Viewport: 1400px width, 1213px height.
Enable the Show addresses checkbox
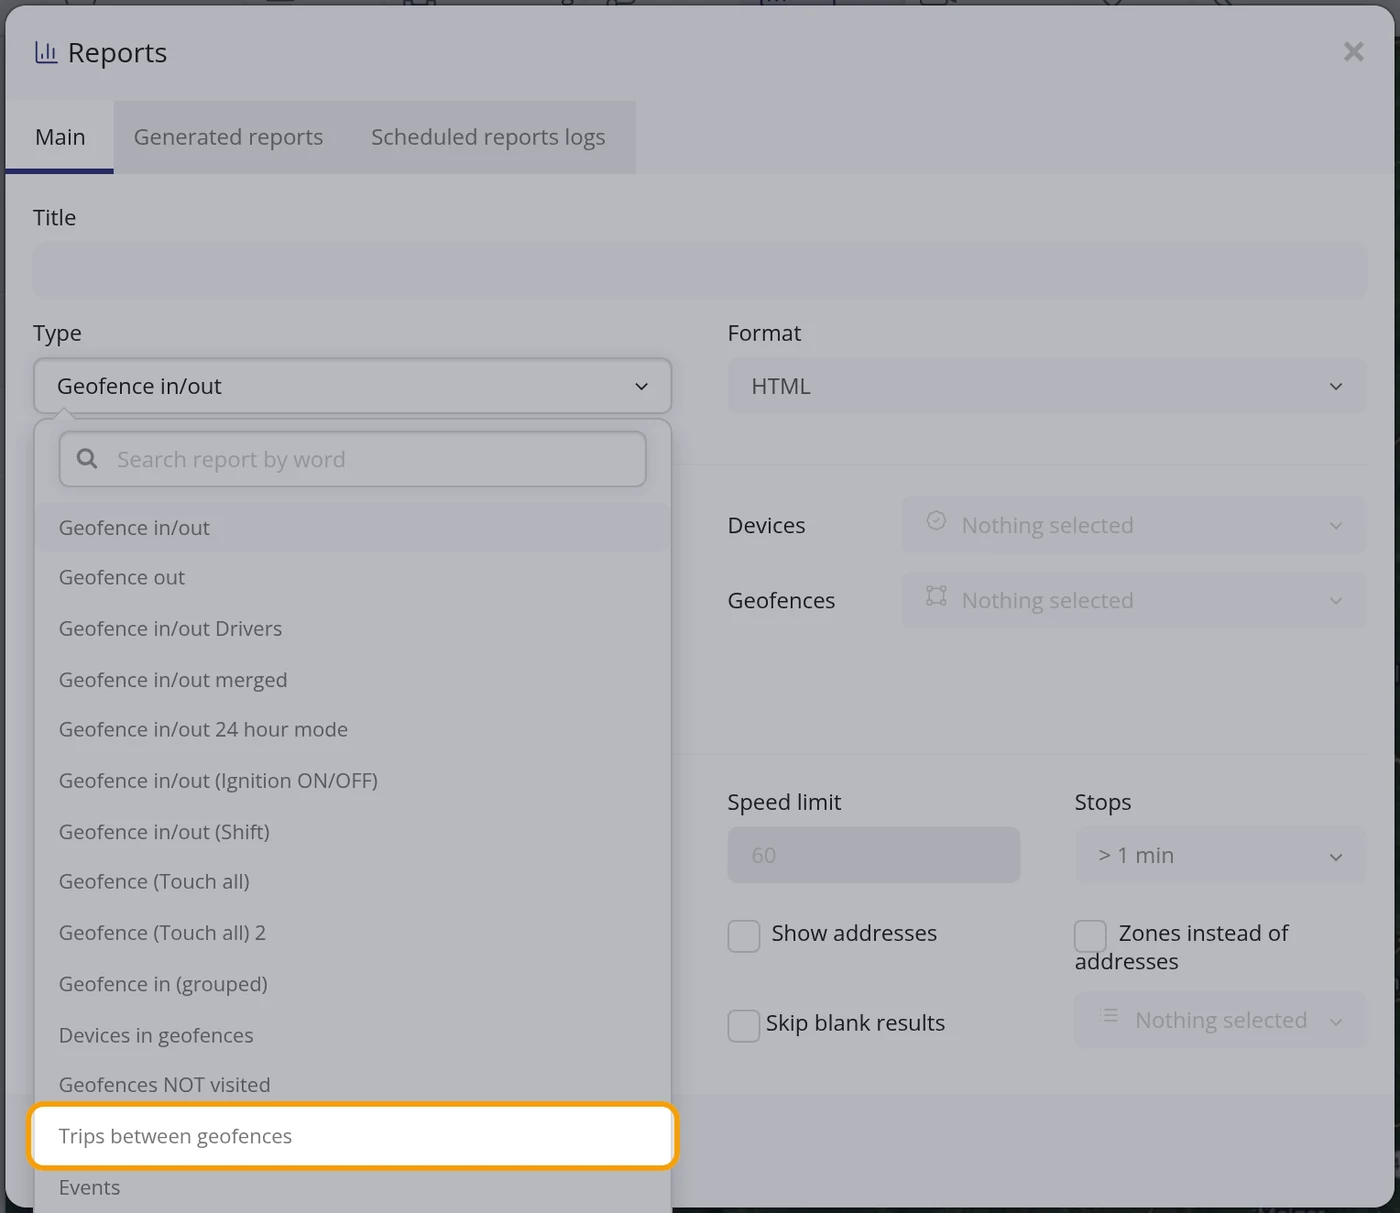743,936
